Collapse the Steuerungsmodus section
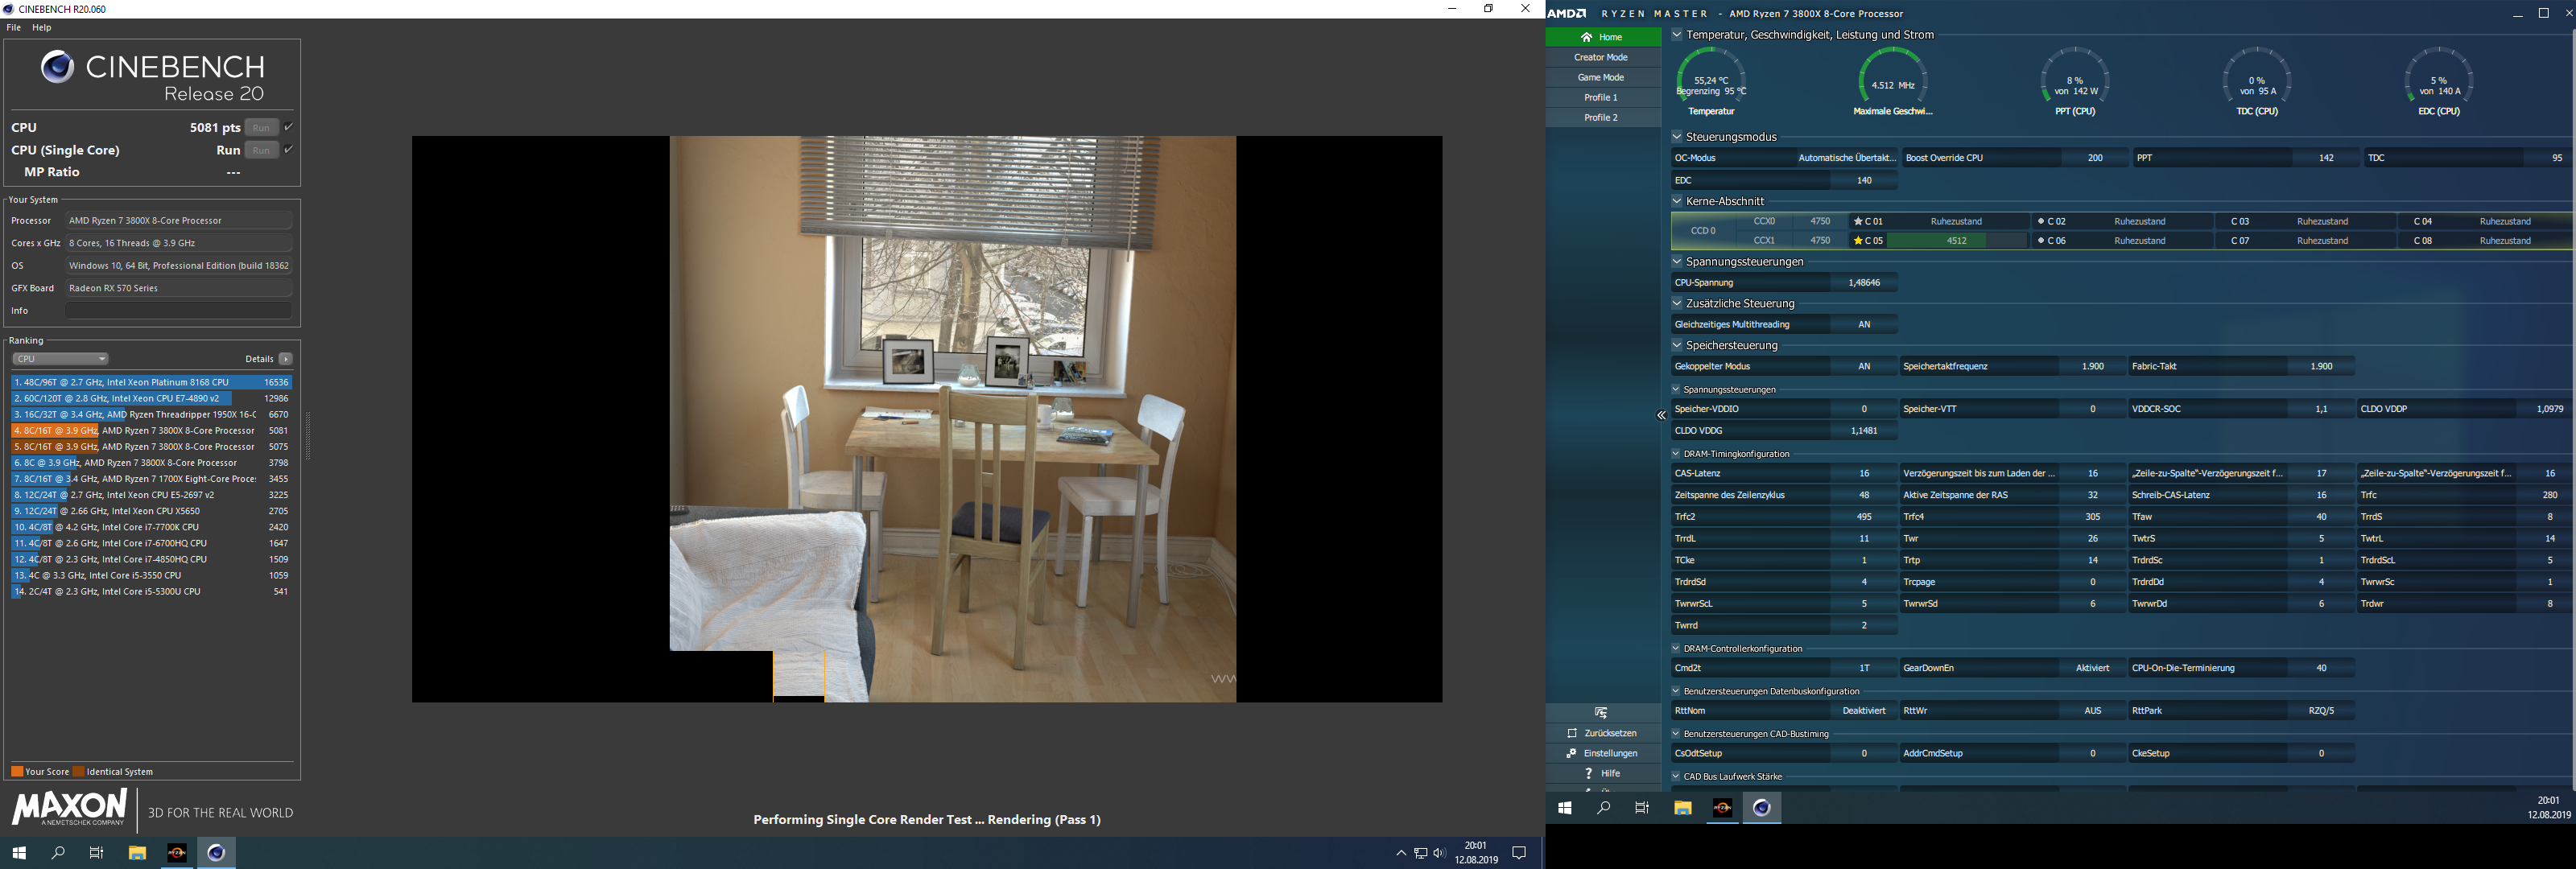2576x869 pixels. point(1677,137)
